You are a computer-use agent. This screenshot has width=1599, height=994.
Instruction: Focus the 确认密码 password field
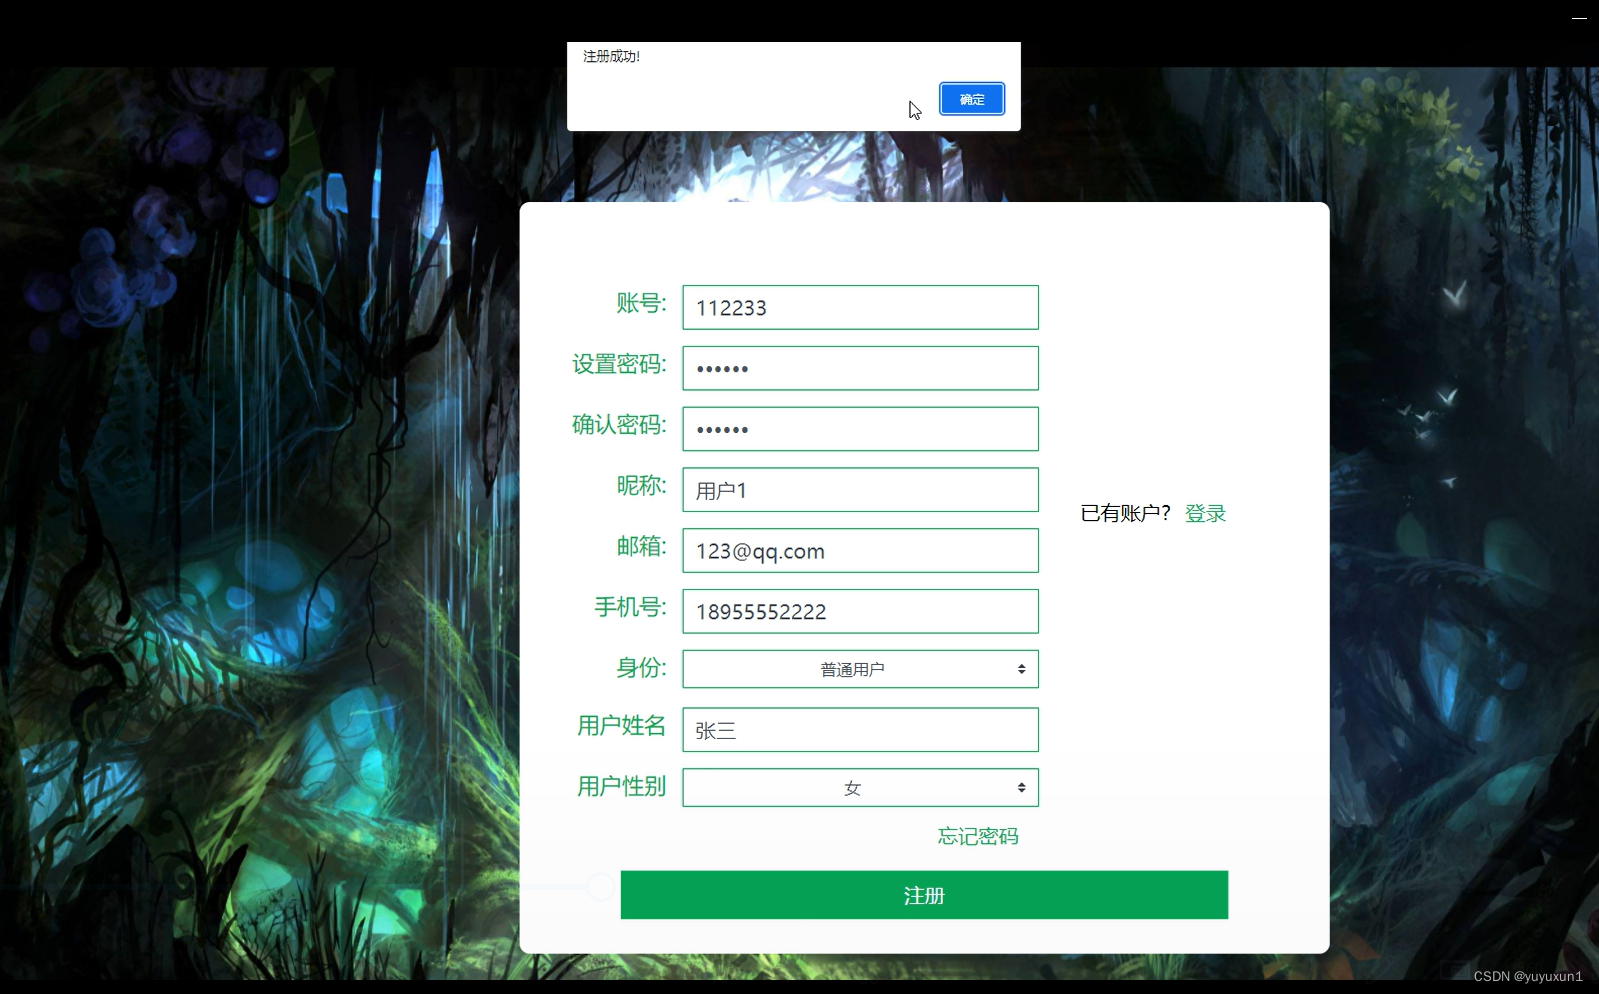click(860, 429)
